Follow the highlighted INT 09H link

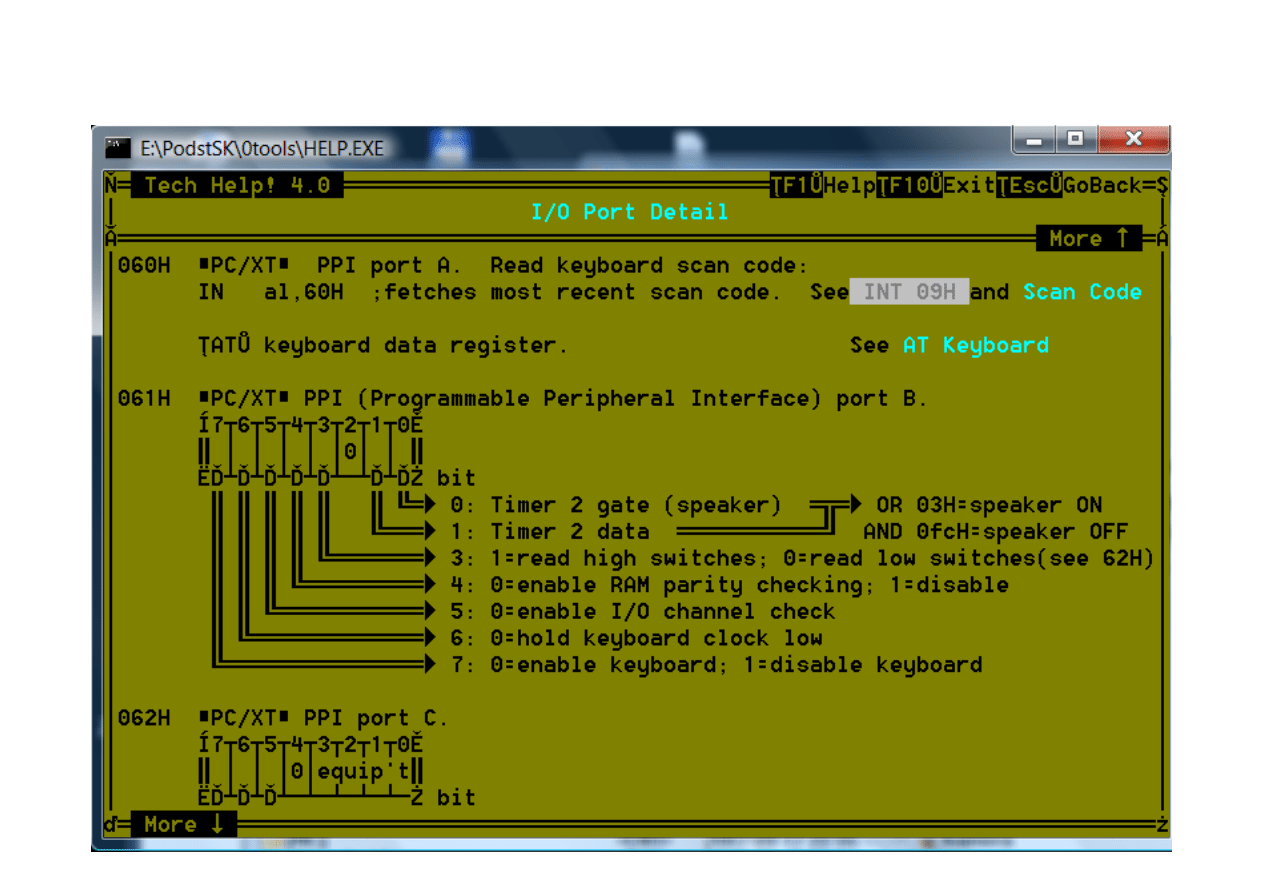coord(909,292)
